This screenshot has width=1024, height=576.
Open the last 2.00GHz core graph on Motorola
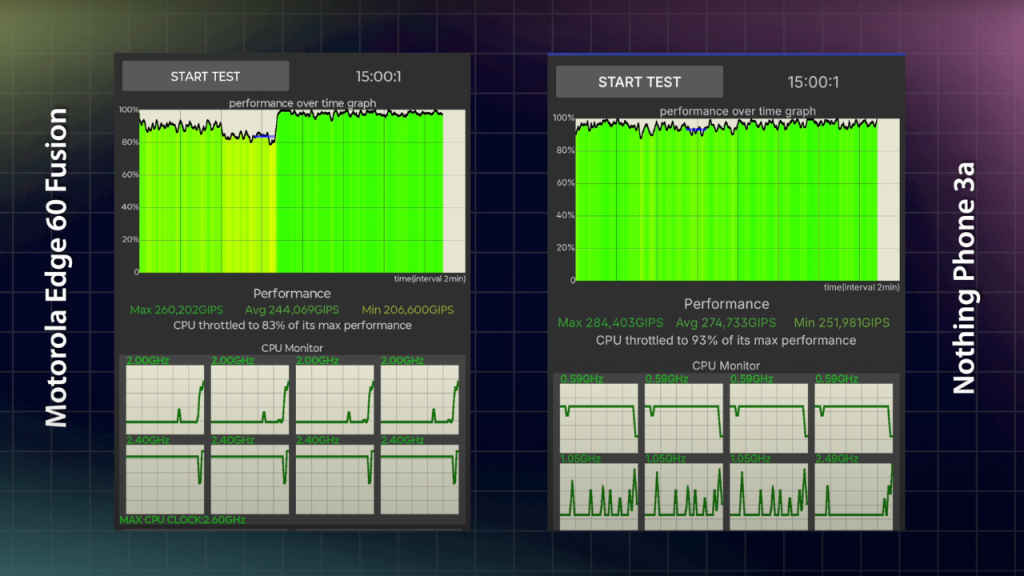(420, 400)
